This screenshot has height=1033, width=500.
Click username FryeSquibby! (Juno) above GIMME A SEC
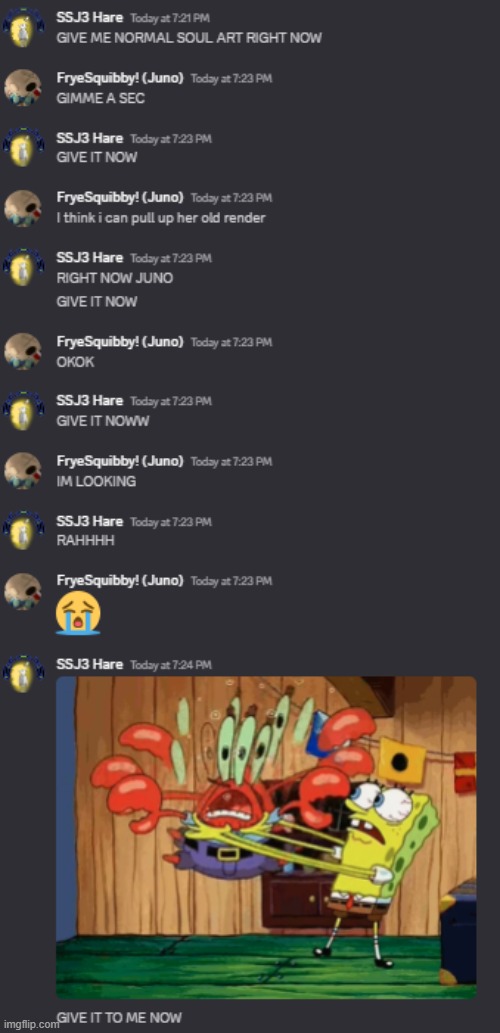(x=120, y=78)
